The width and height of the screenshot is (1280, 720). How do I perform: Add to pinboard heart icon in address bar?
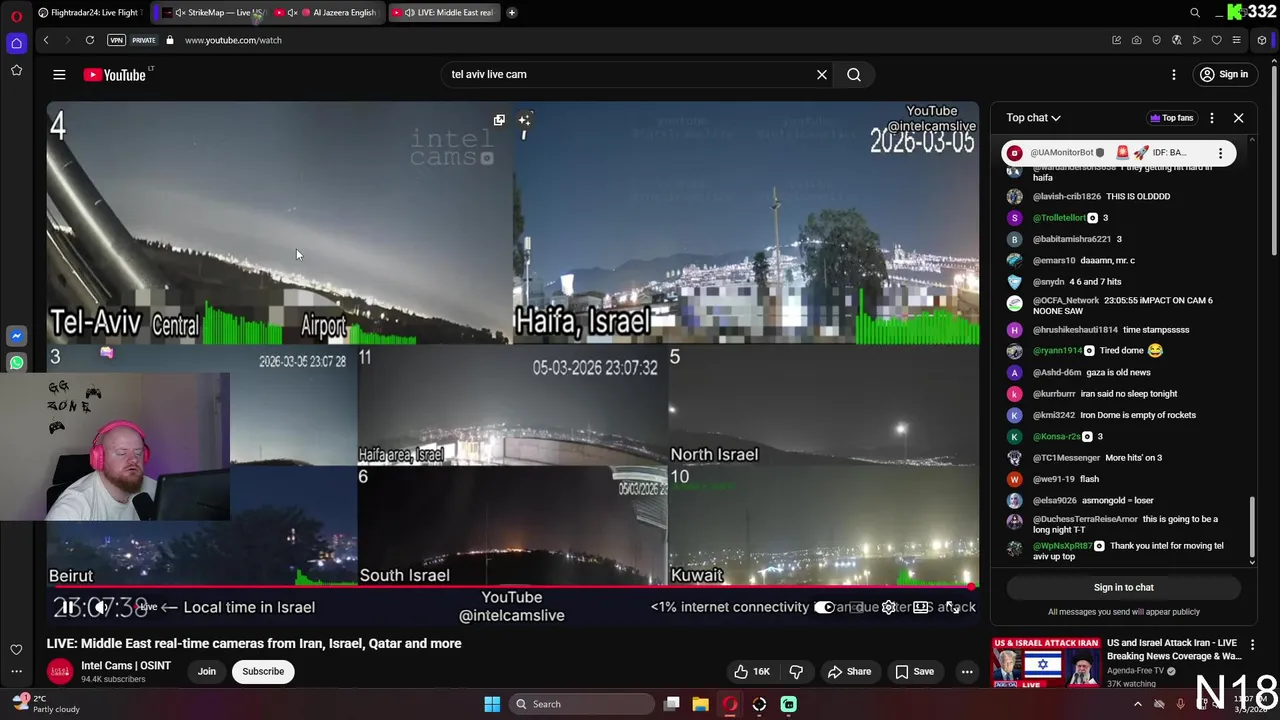pyautogui.click(x=1216, y=40)
